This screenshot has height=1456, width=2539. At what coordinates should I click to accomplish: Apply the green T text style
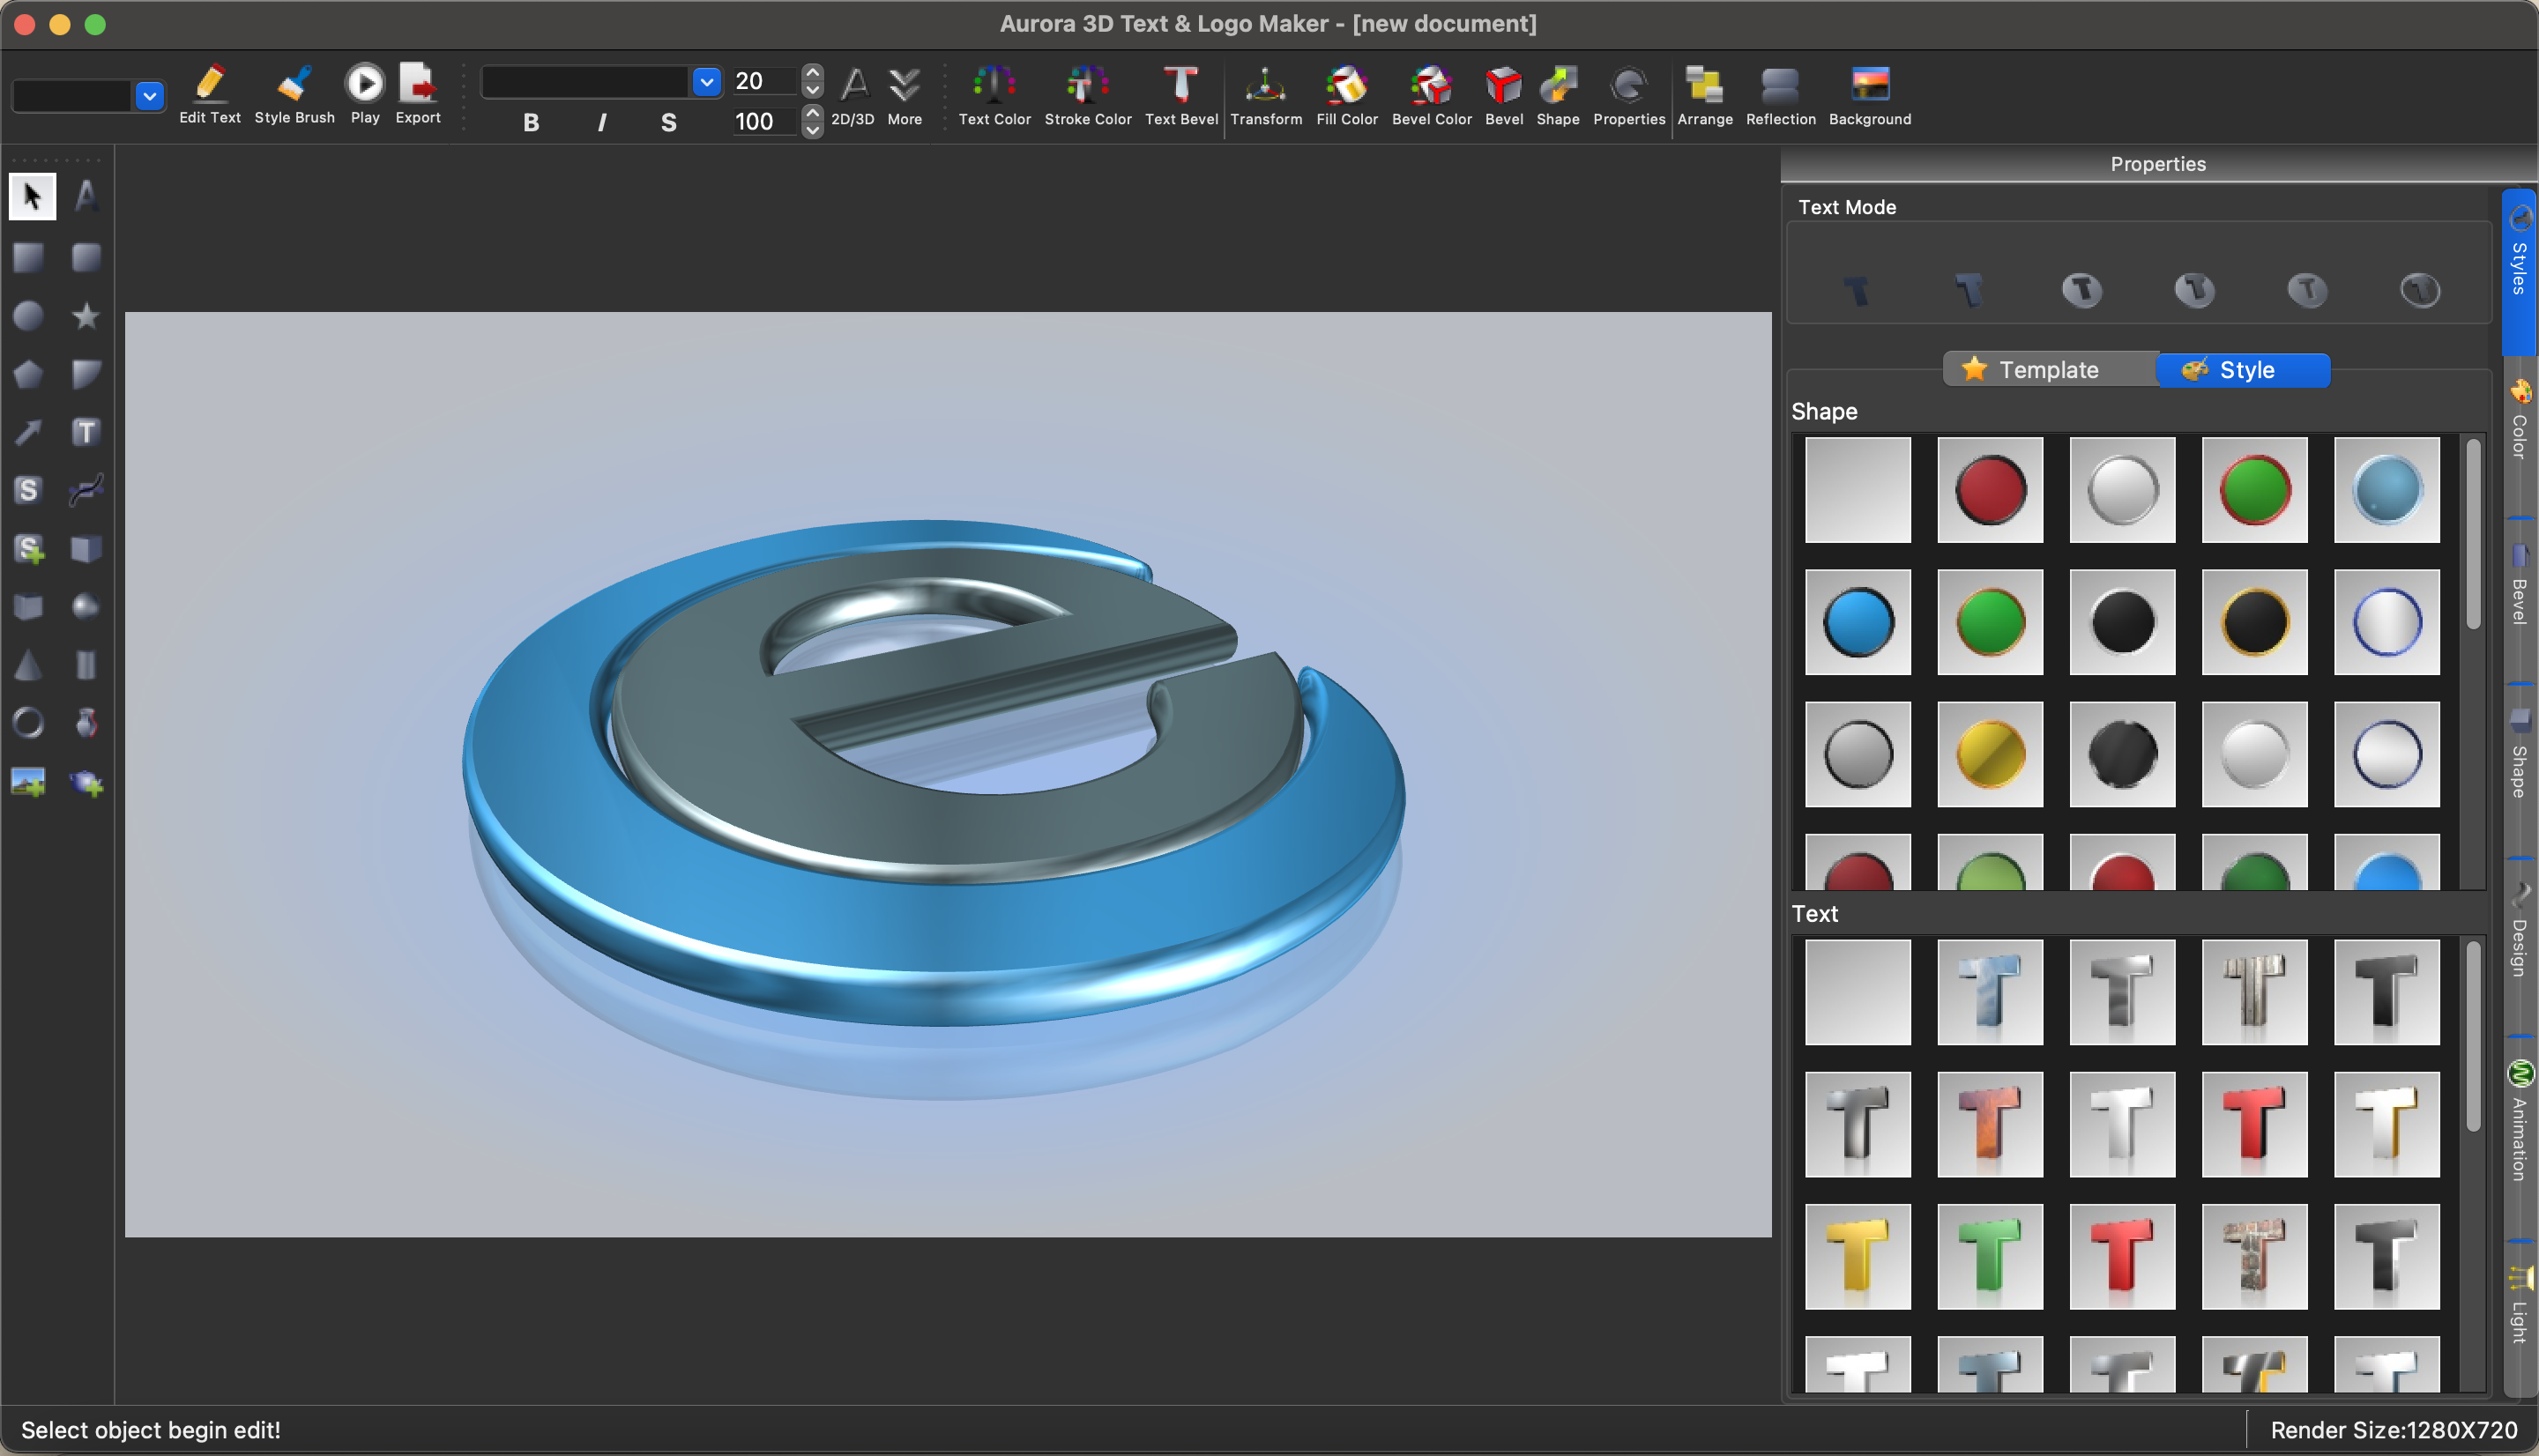coord(1990,1257)
